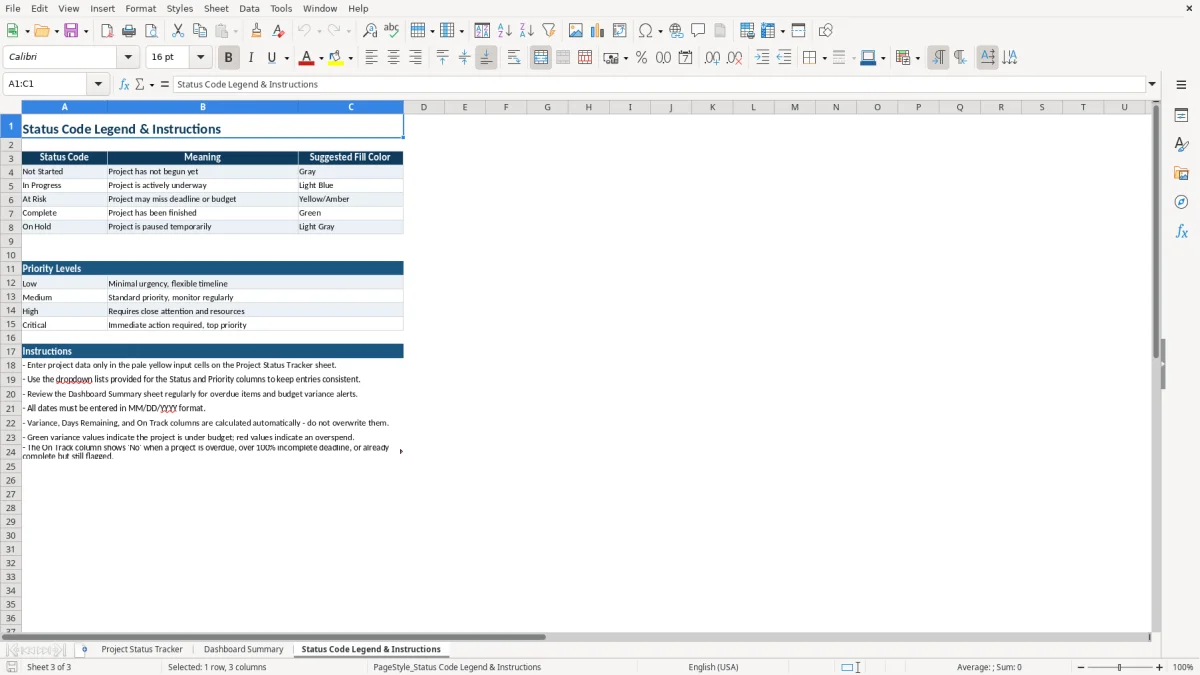
Task: Export directly as PDF
Action: click(x=107, y=31)
